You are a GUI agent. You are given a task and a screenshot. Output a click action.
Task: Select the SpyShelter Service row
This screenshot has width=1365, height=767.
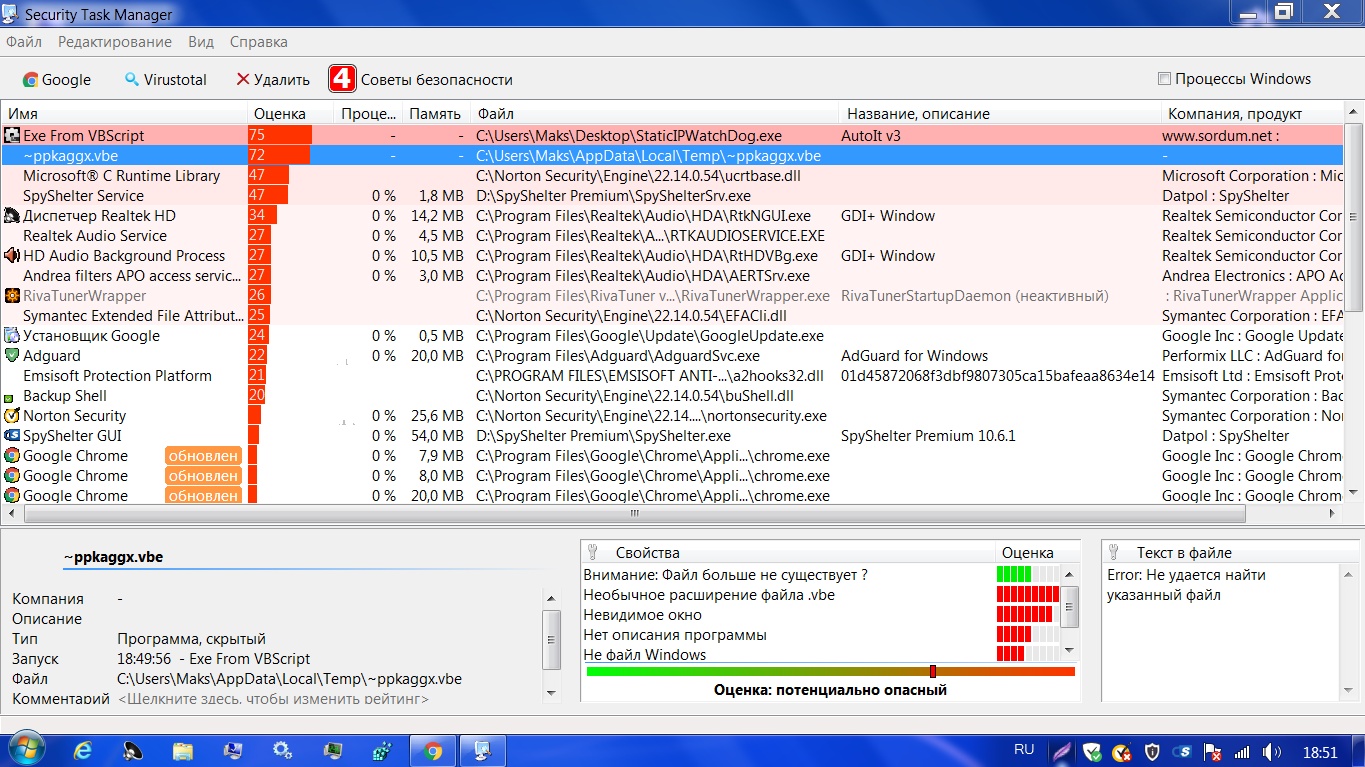pyautogui.click(x=673, y=195)
